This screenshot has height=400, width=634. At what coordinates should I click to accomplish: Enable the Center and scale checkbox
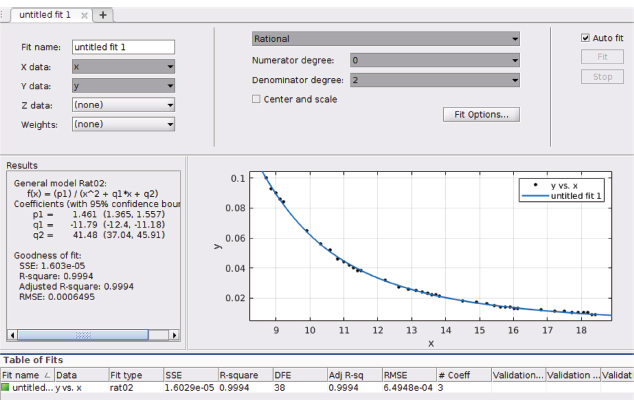click(x=256, y=99)
